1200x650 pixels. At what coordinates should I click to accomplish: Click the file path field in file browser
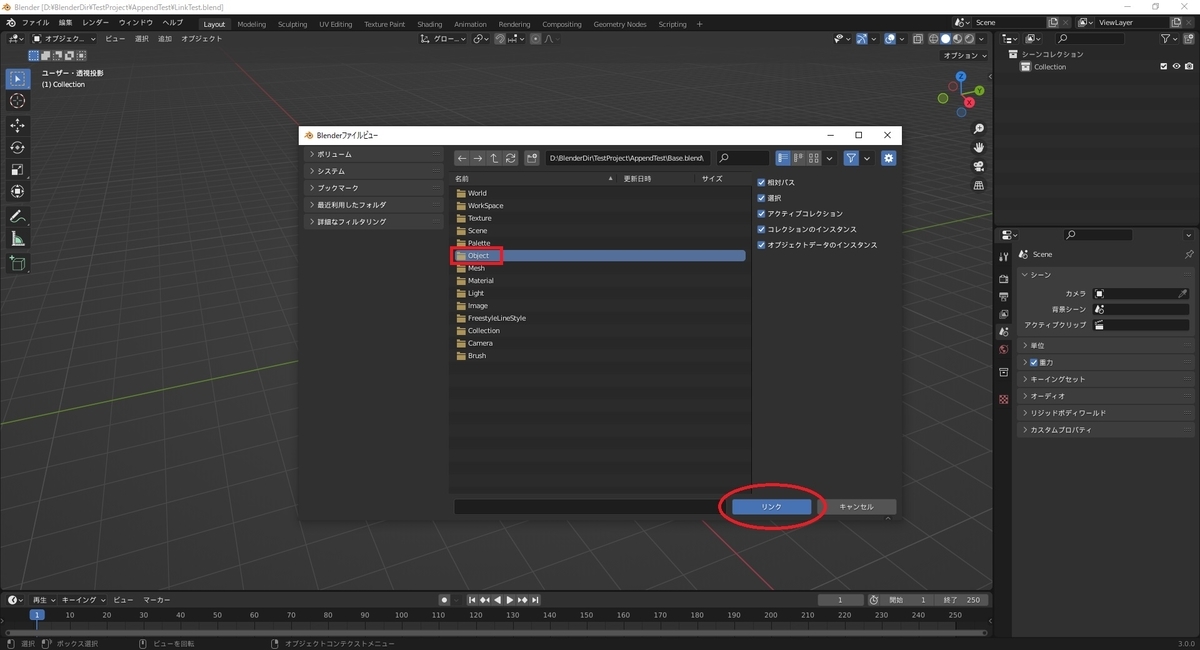[628, 158]
